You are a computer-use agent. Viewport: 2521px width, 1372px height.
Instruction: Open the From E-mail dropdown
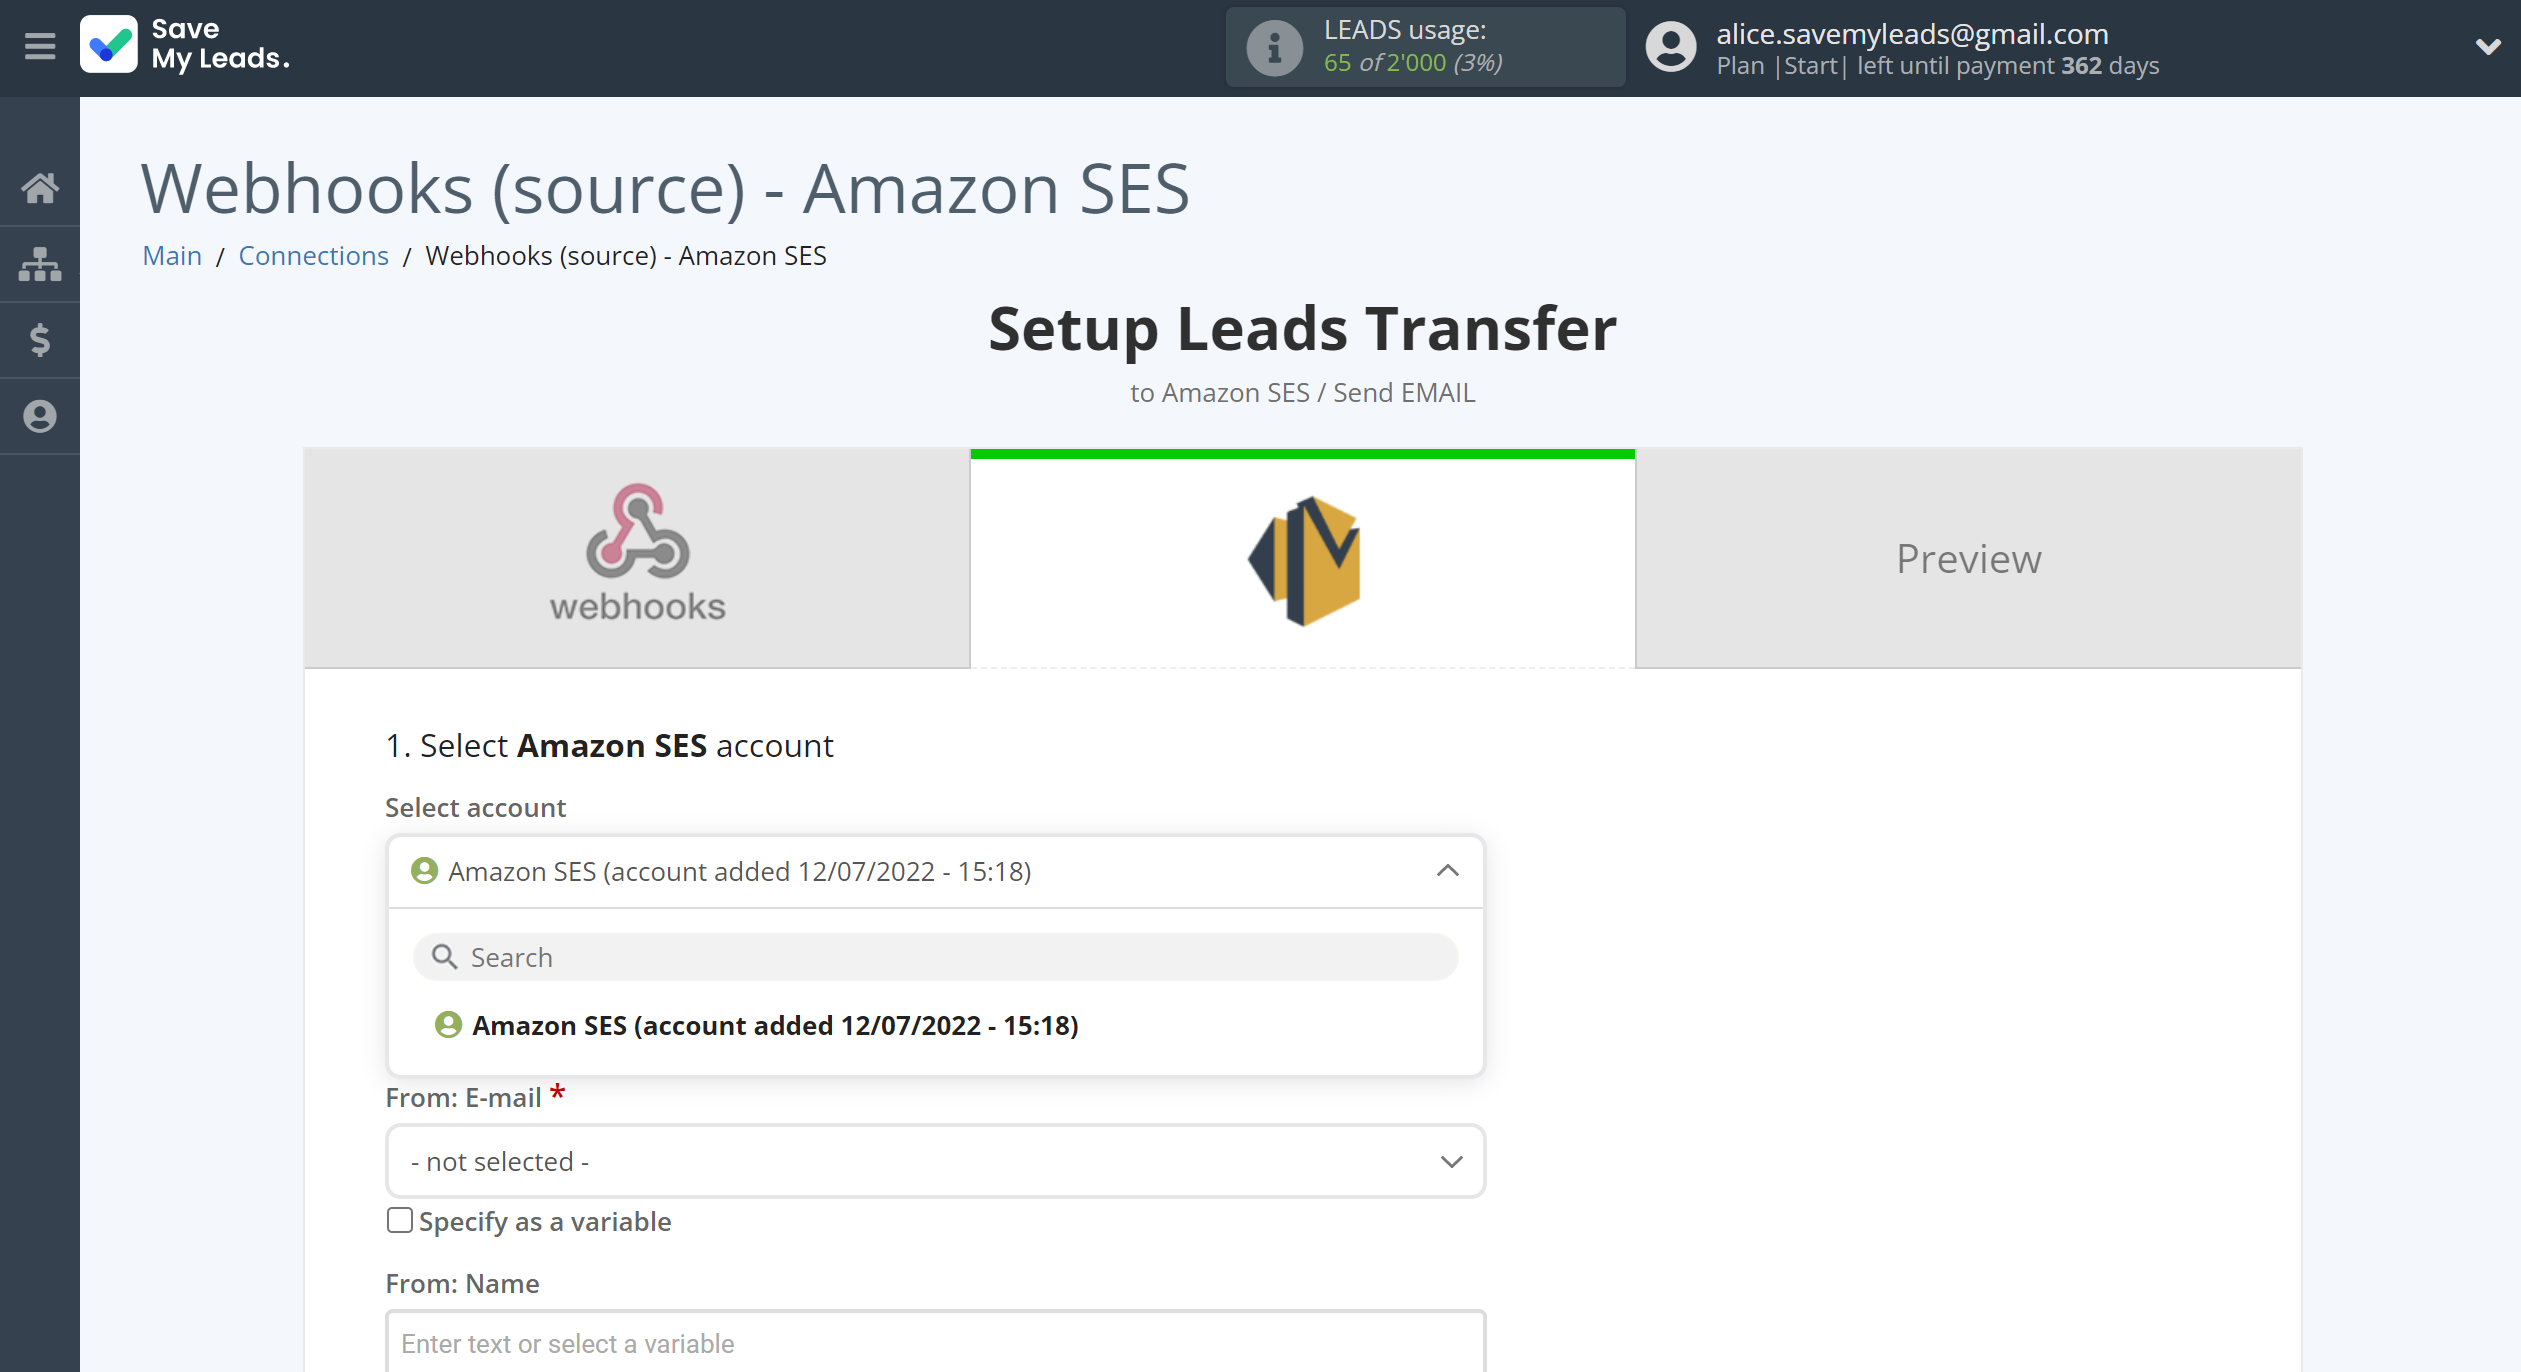tap(934, 1161)
